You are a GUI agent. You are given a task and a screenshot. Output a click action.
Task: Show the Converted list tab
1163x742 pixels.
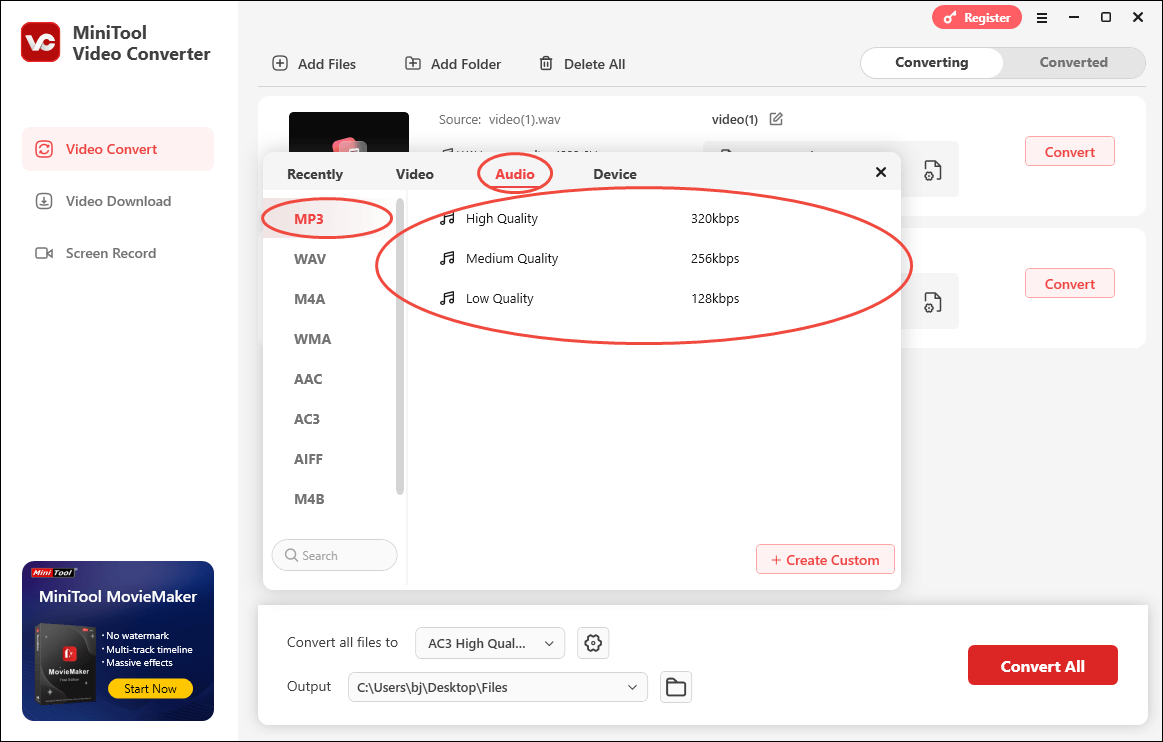(1073, 62)
